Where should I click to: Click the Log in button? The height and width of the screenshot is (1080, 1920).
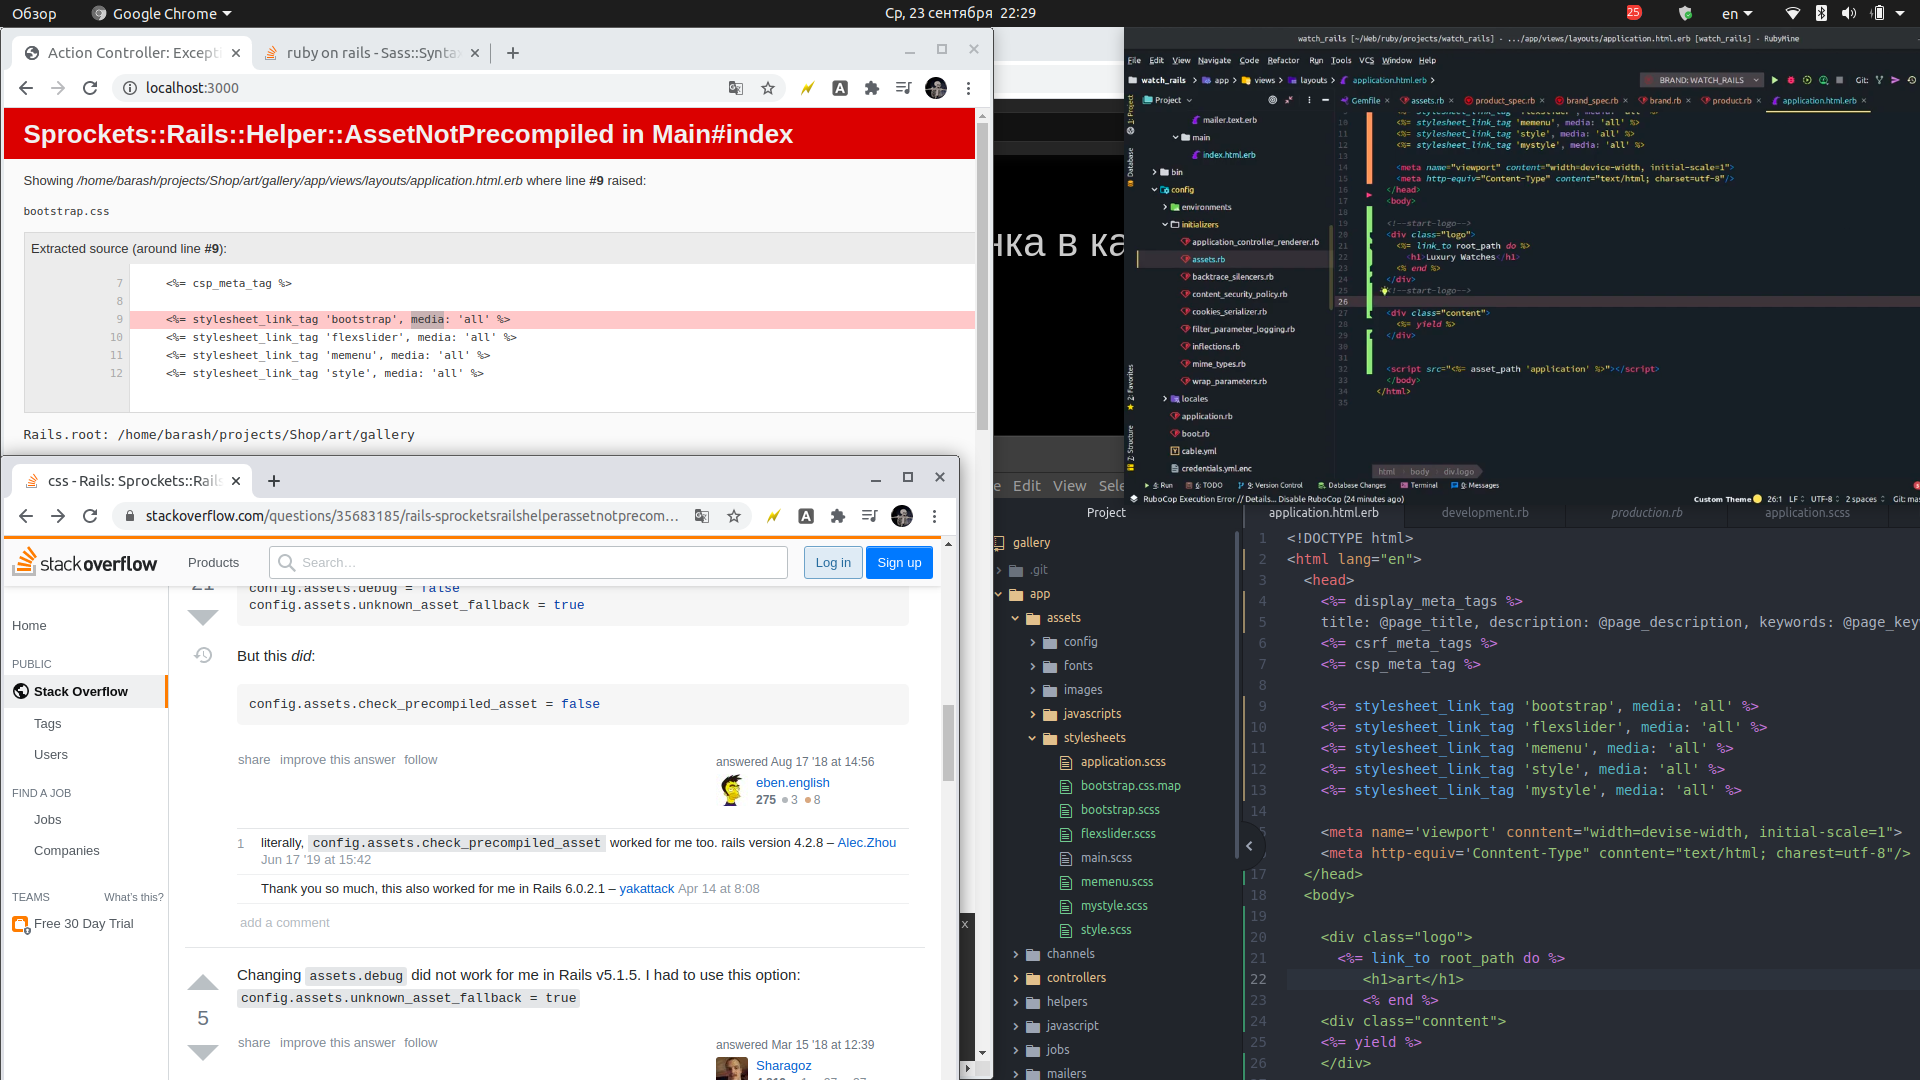click(833, 562)
